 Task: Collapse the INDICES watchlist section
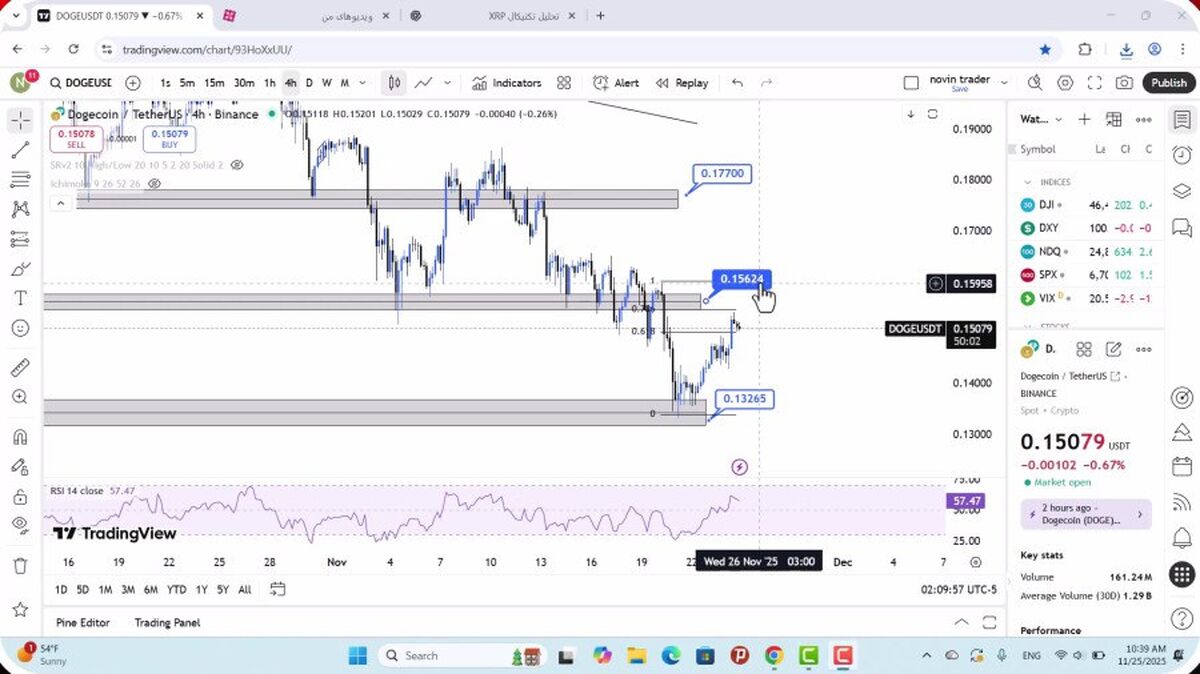pyautogui.click(x=1027, y=182)
